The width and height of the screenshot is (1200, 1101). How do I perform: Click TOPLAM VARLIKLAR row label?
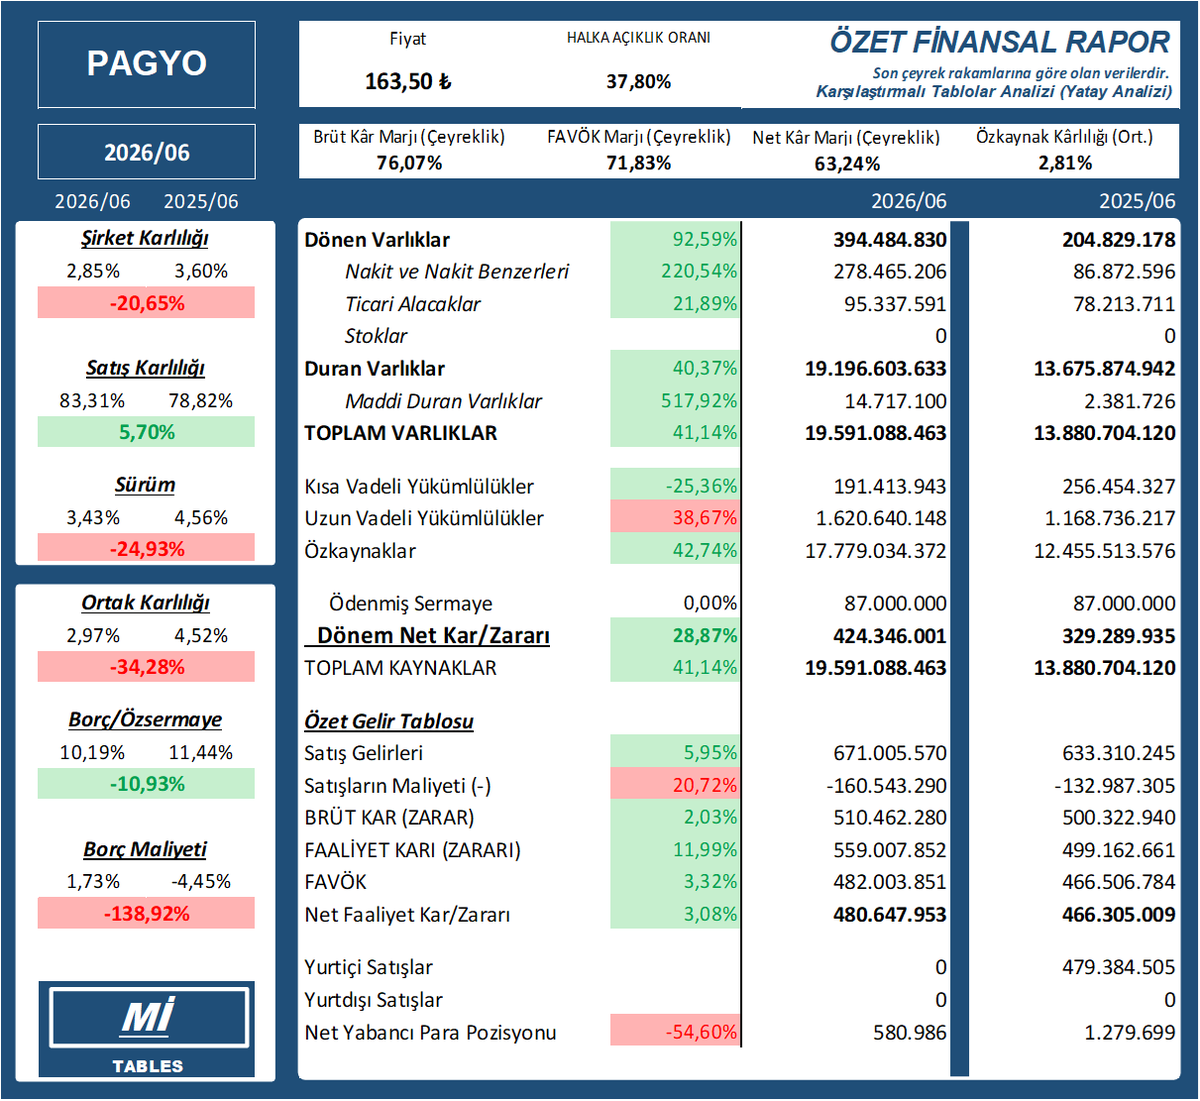point(401,433)
